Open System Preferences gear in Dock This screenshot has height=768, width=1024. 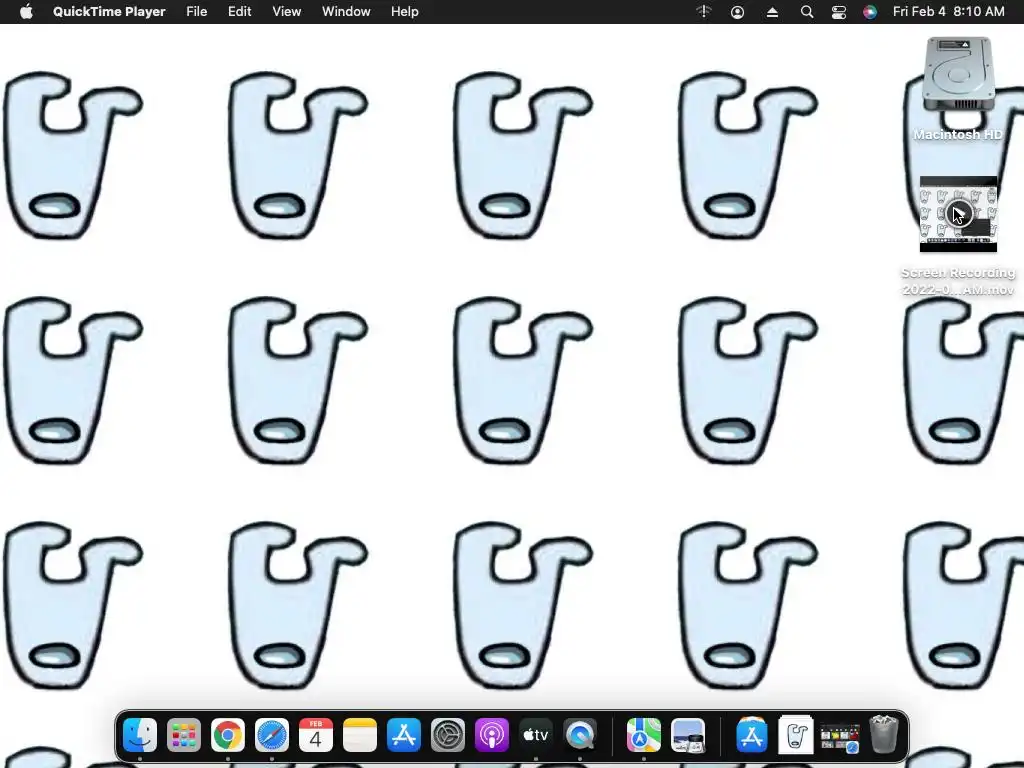tap(447, 735)
